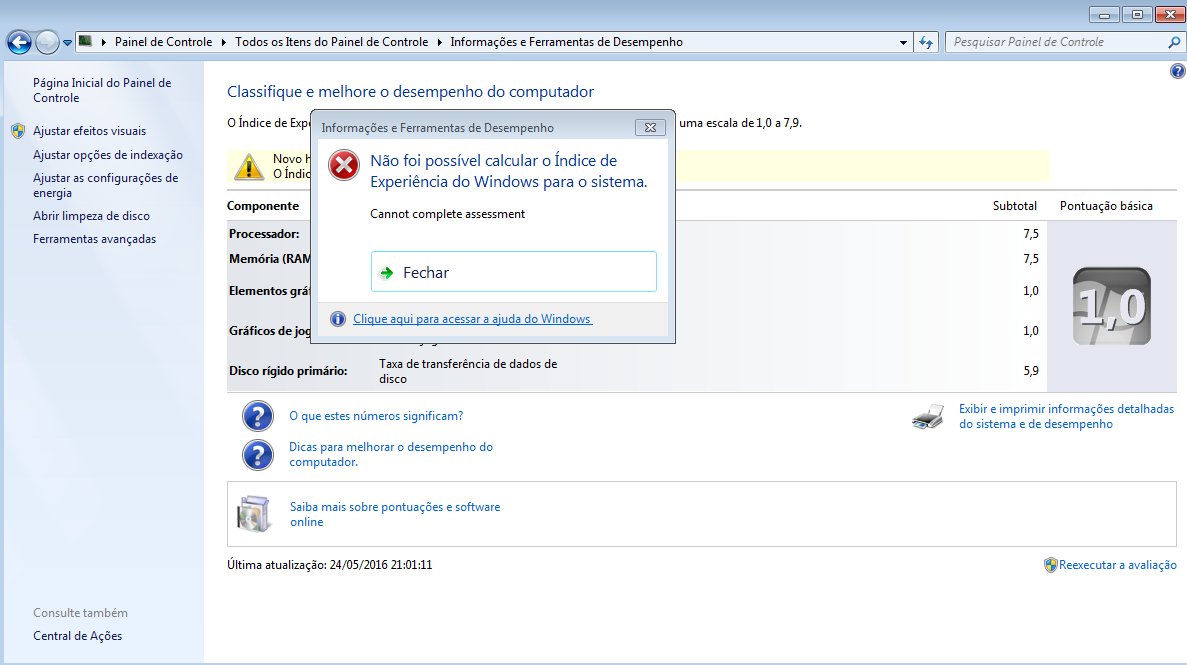Open 'Ajustar efeitos visuais' link
The image size is (1187, 665).
click(x=89, y=131)
